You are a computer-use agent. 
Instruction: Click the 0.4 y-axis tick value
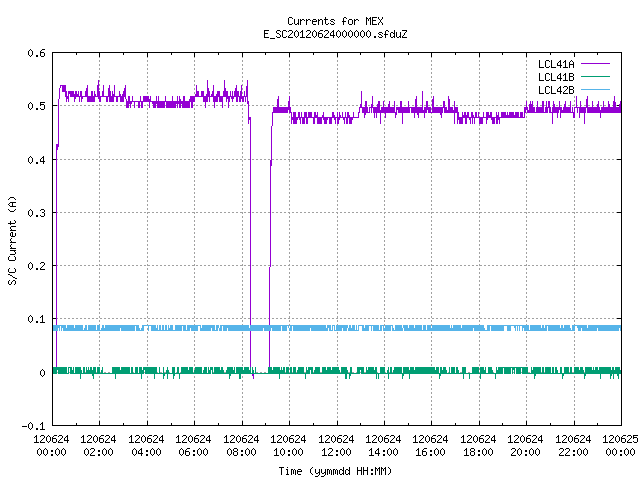click(x=36, y=160)
